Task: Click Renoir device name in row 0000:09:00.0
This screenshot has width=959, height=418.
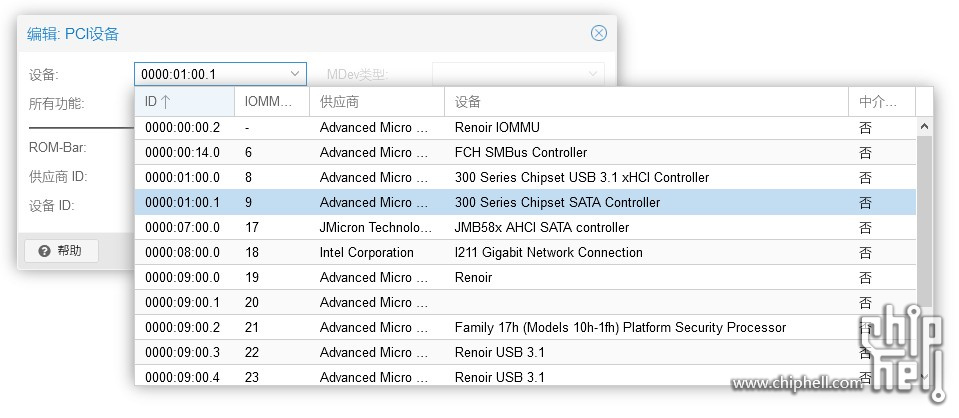Action: tap(473, 277)
